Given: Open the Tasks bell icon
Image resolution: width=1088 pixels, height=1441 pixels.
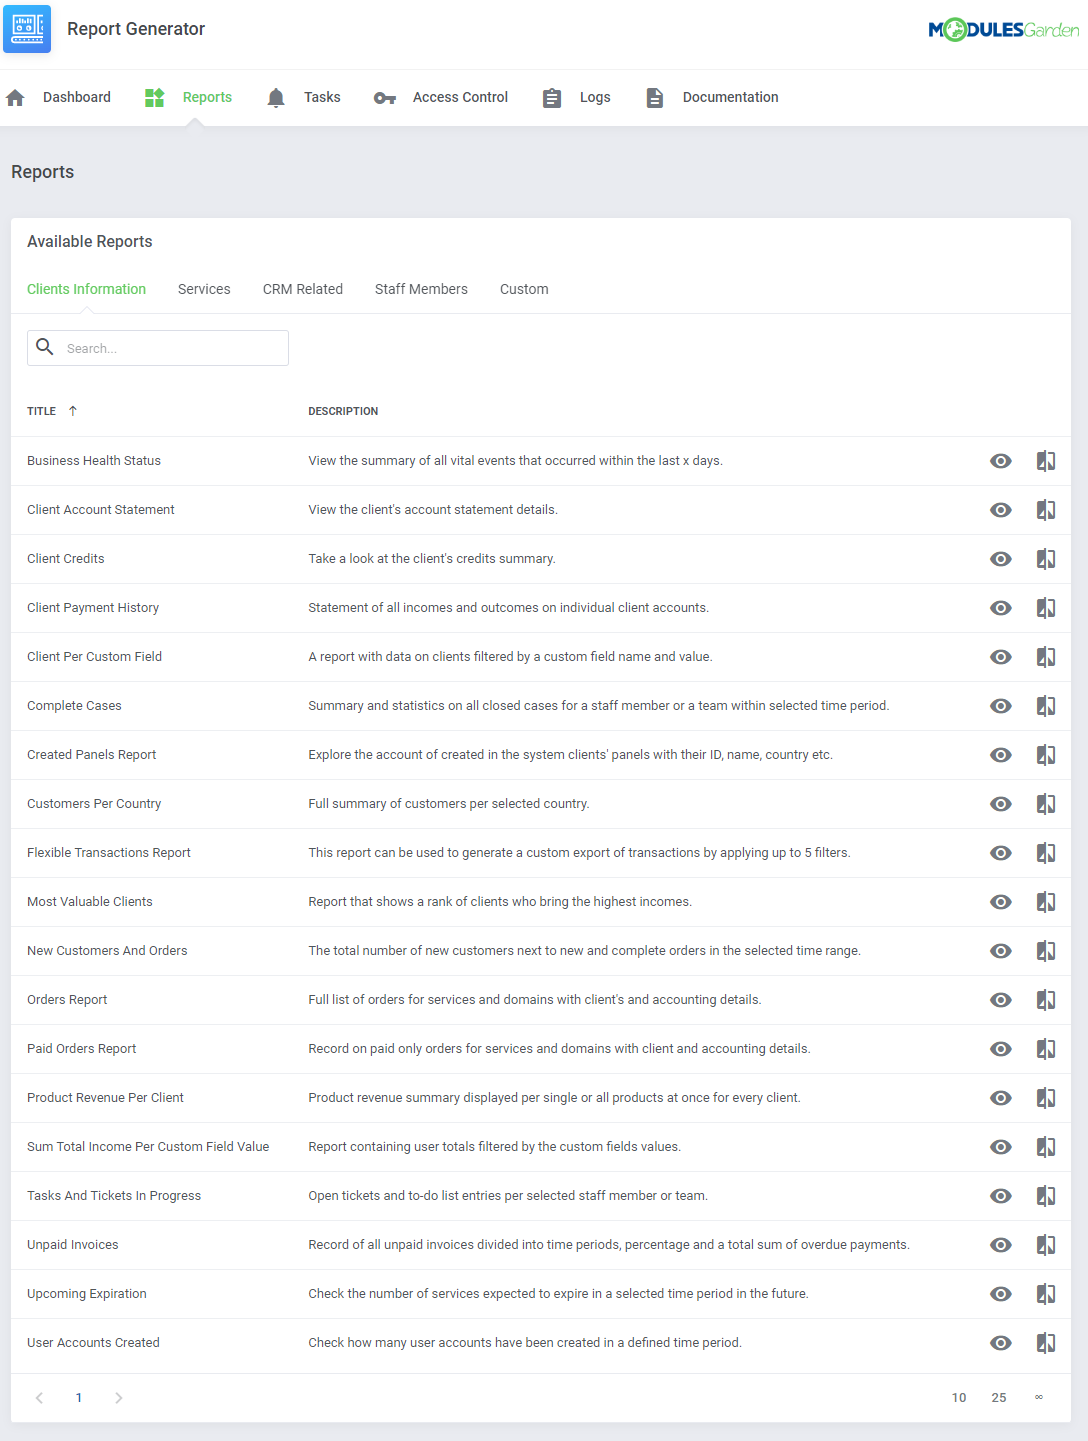Looking at the screenshot, I should pyautogui.click(x=276, y=97).
